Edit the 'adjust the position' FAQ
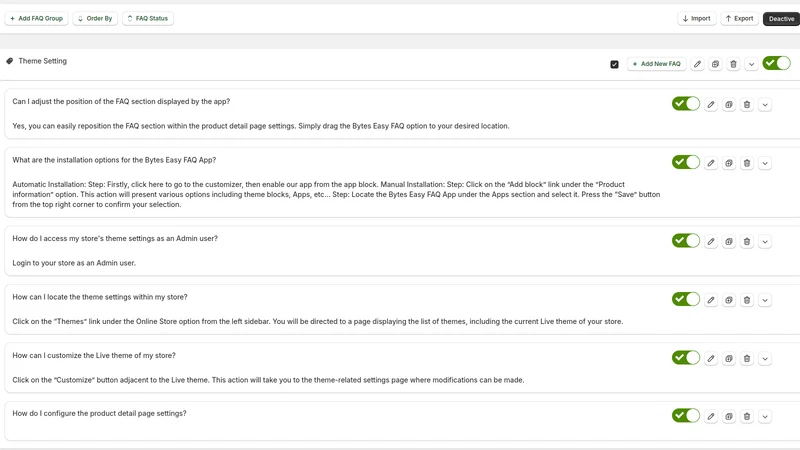 (x=711, y=105)
